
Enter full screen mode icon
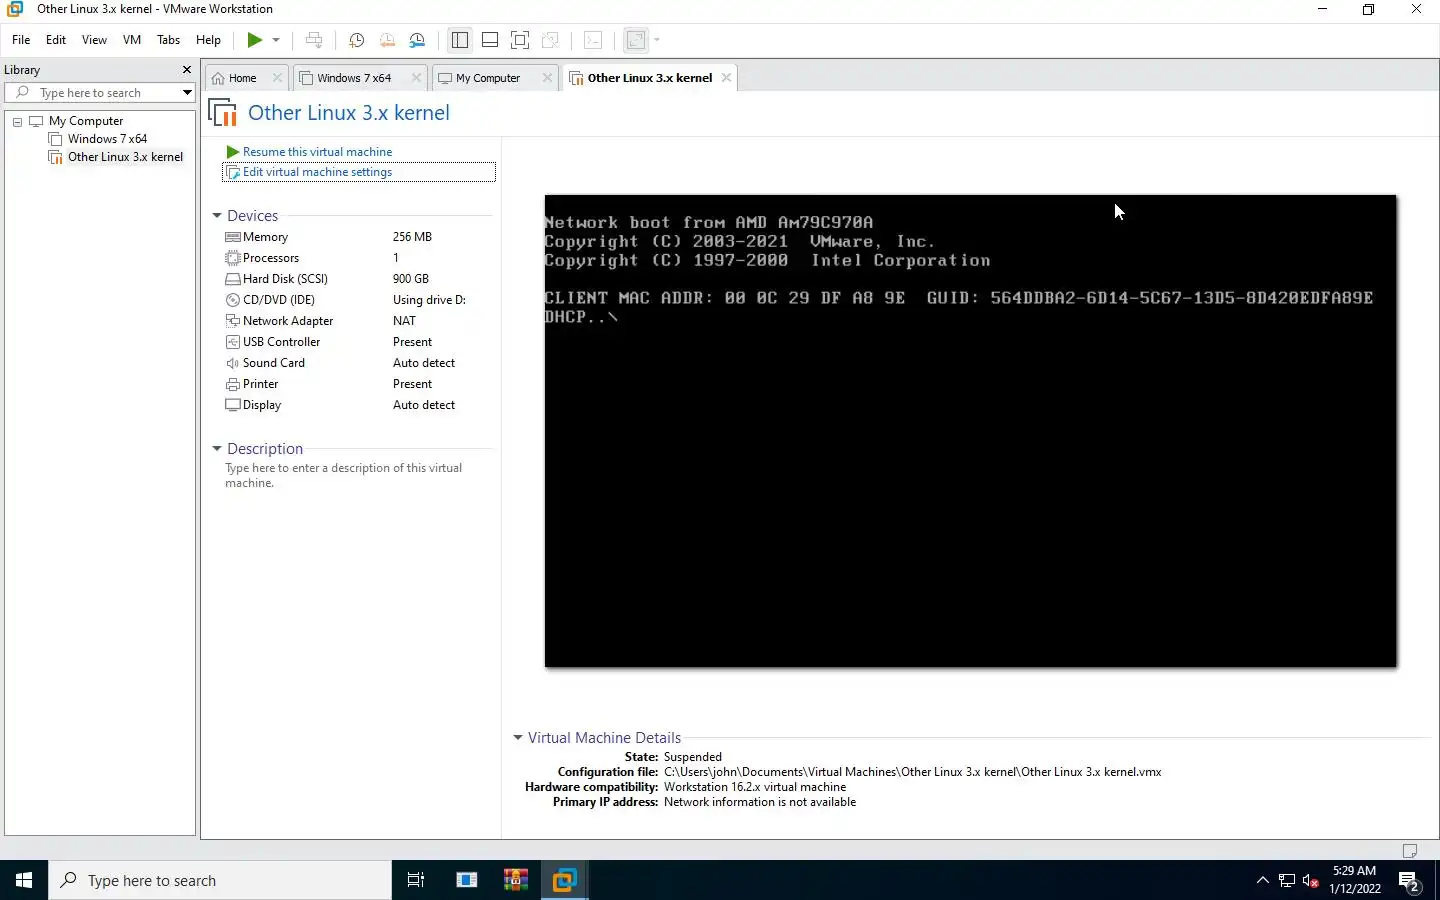pos(520,40)
